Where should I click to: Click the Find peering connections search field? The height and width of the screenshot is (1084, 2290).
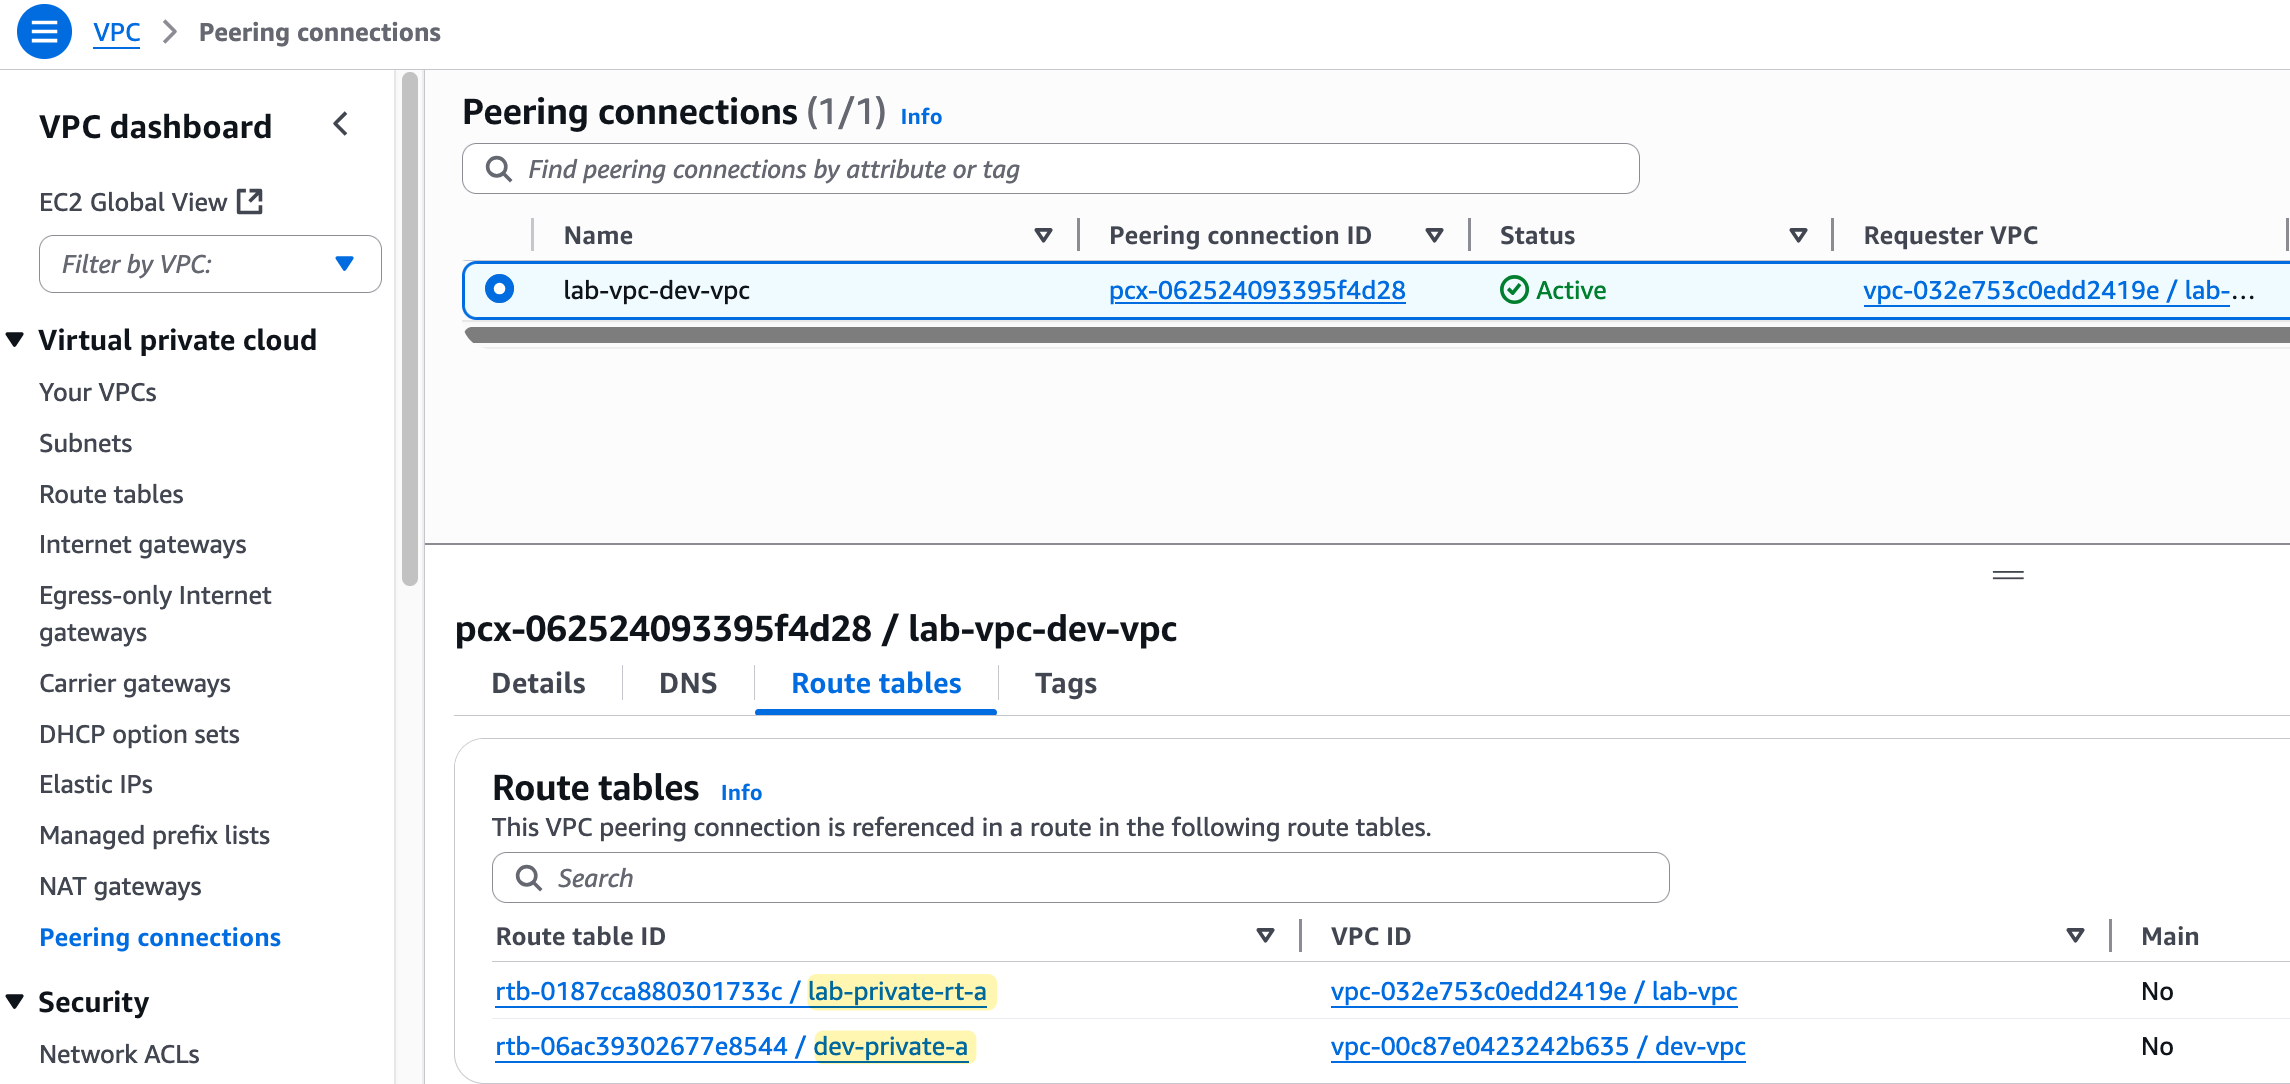[1050, 169]
